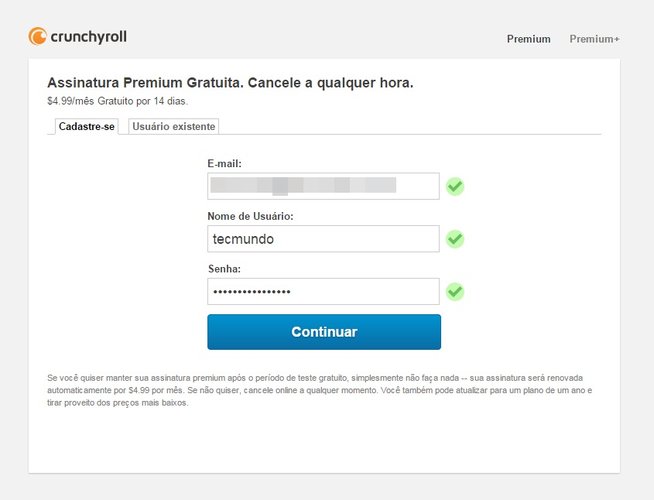Click the crunchyroll wordmark text
The height and width of the screenshot is (500, 654).
pos(88,37)
